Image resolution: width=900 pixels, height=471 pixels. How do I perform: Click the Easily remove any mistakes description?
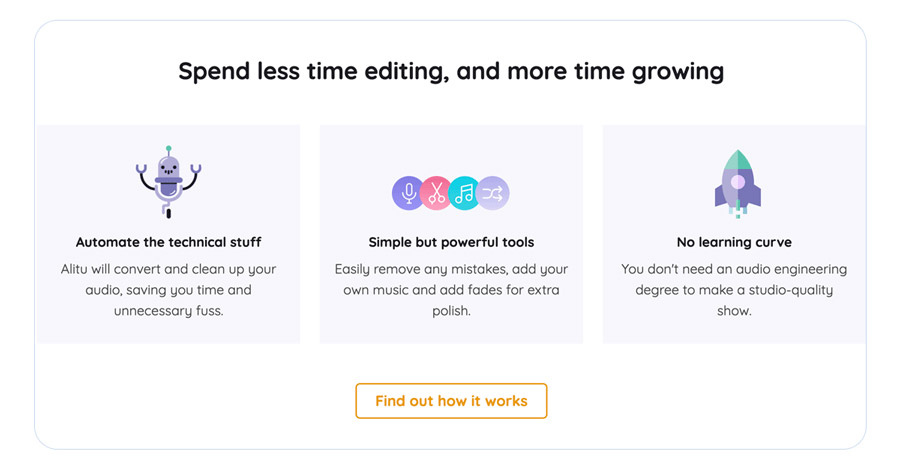click(x=451, y=290)
